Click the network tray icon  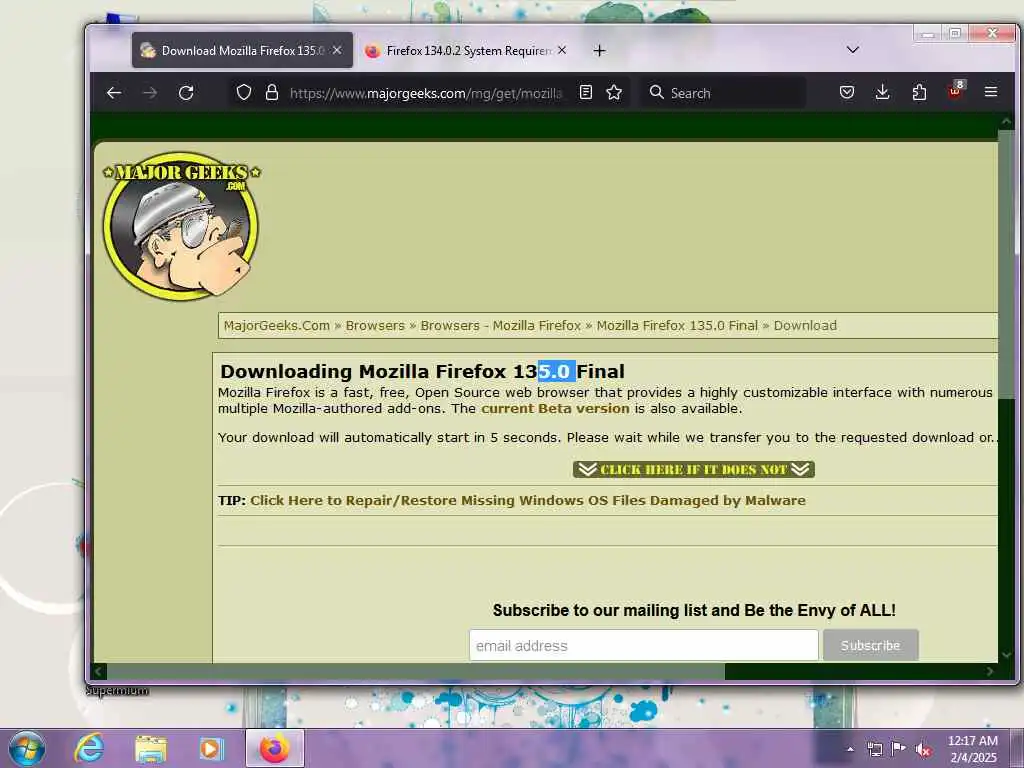click(x=874, y=749)
